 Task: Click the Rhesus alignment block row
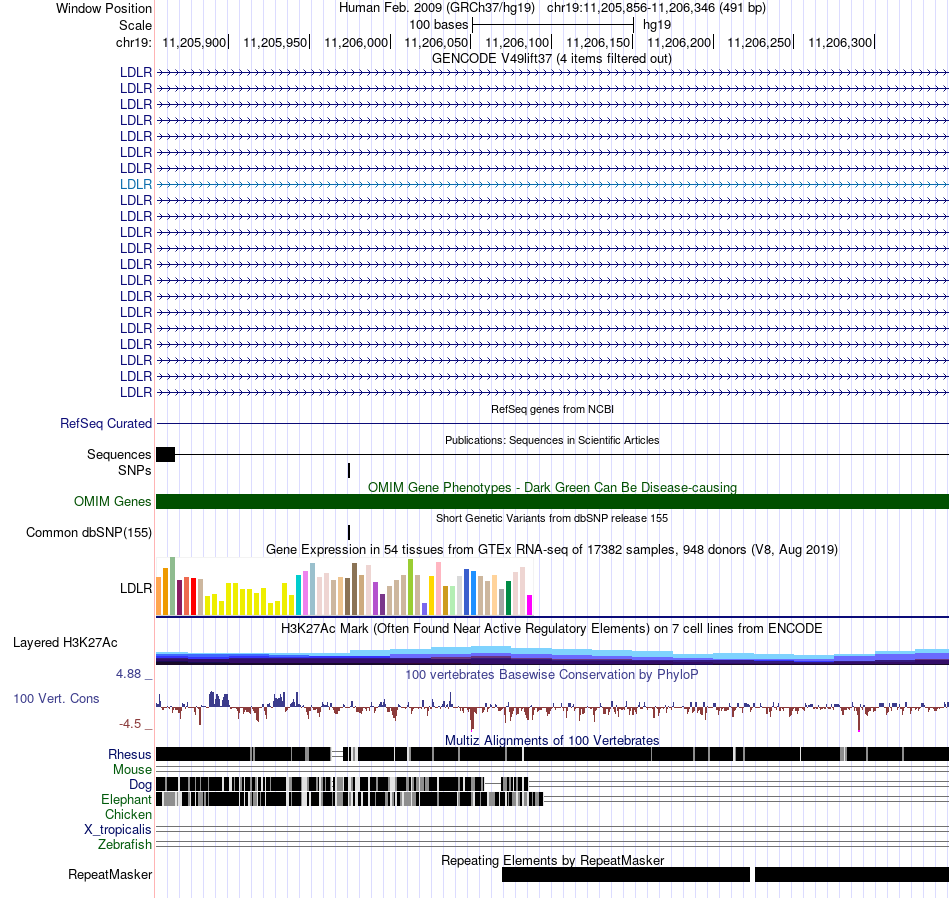point(552,754)
